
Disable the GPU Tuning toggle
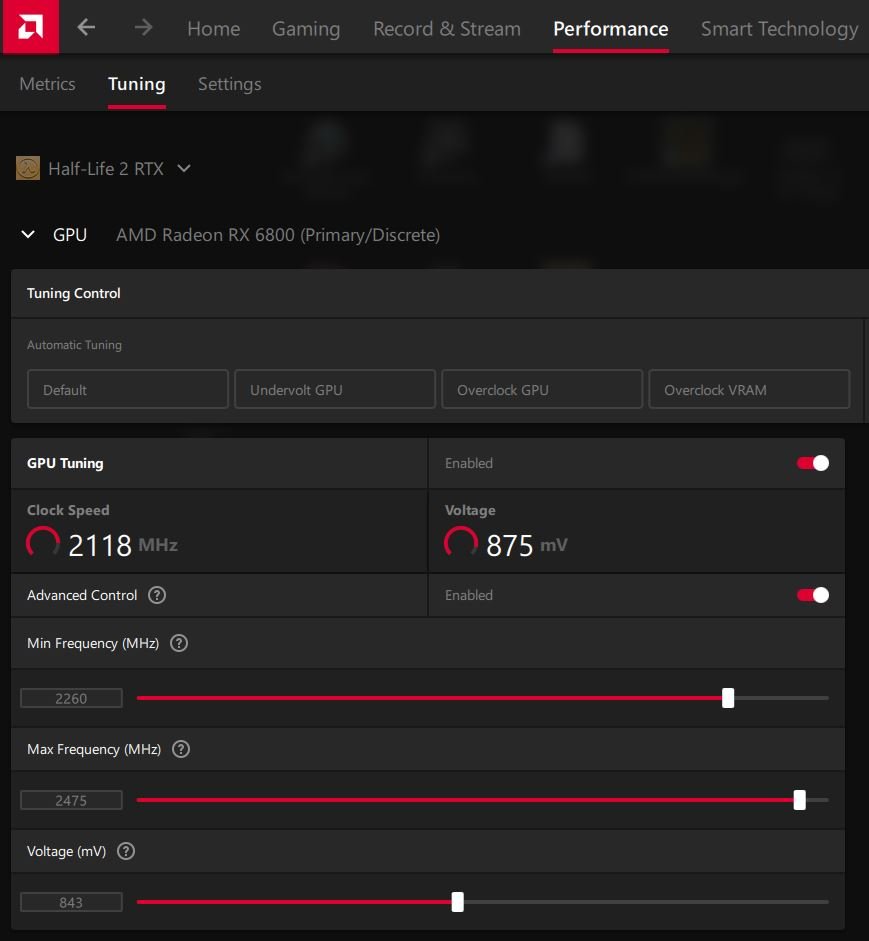[813, 463]
